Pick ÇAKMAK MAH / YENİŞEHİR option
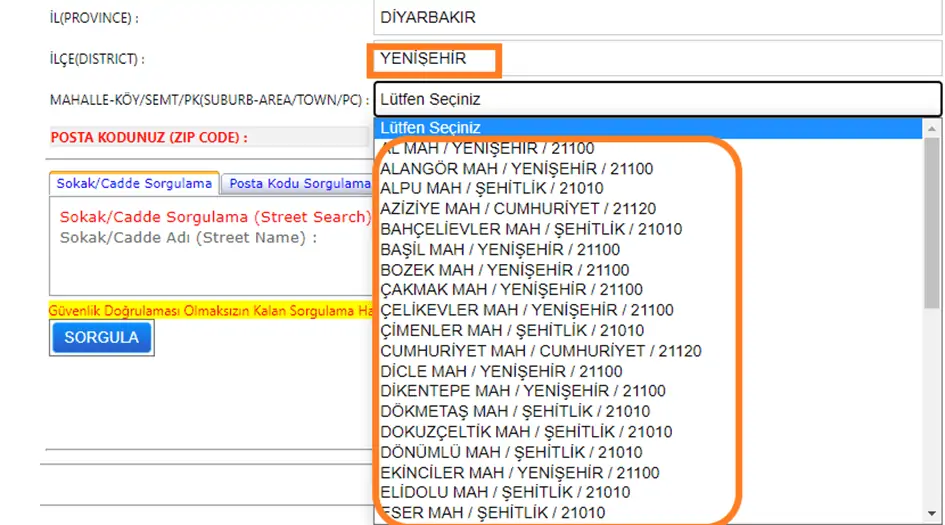This screenshot has width=945, height=525. (511, 290)
